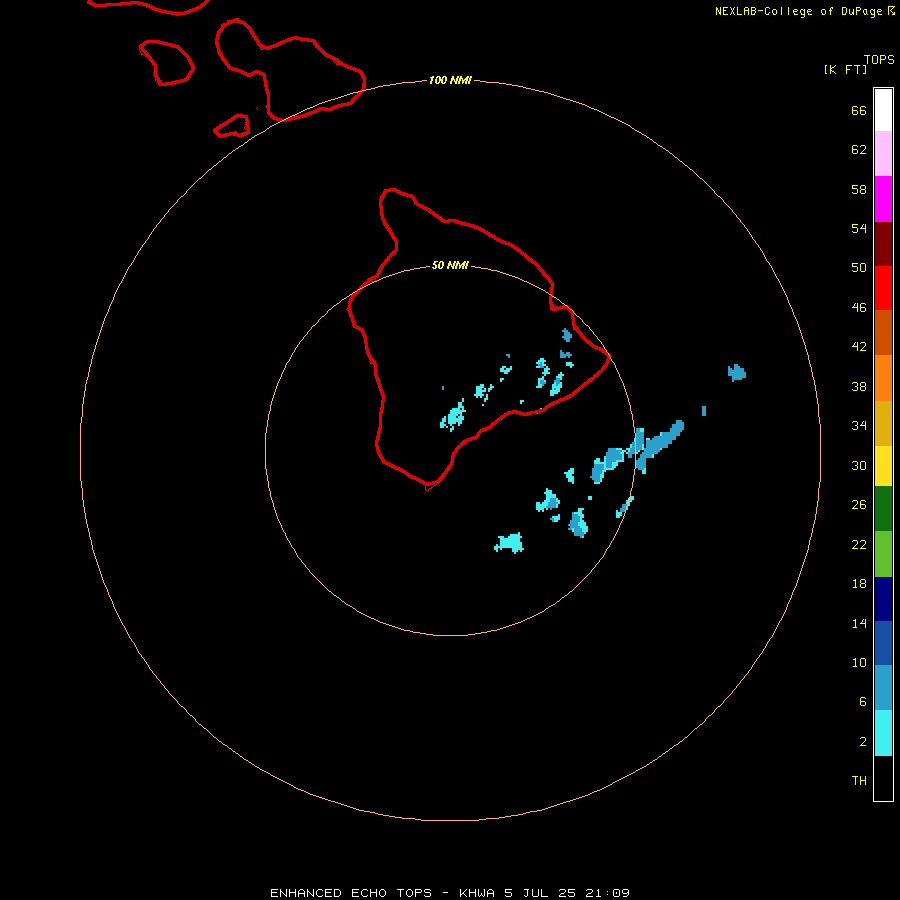900x900 pixels.
Task: Click the '21:09' timestamp in caption
Action: click(607, 893)
